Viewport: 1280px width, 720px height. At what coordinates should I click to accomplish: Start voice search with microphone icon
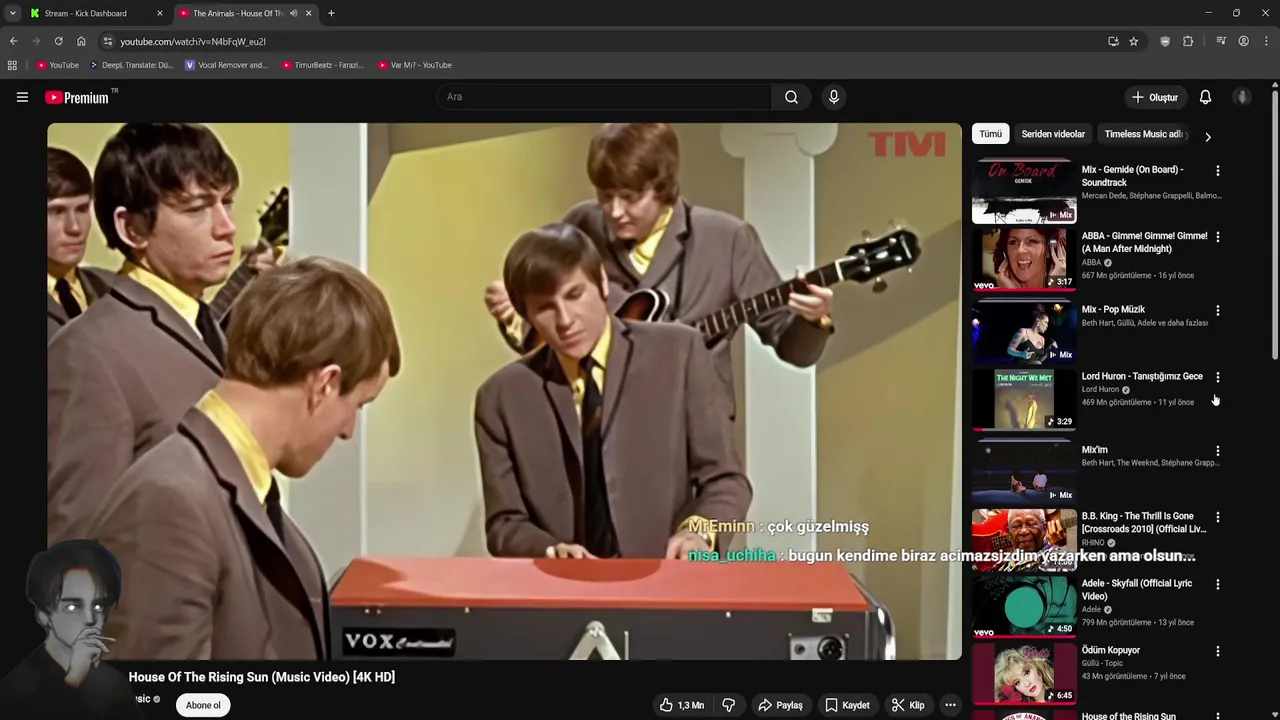pyautogui.click(x=834, y=97)
